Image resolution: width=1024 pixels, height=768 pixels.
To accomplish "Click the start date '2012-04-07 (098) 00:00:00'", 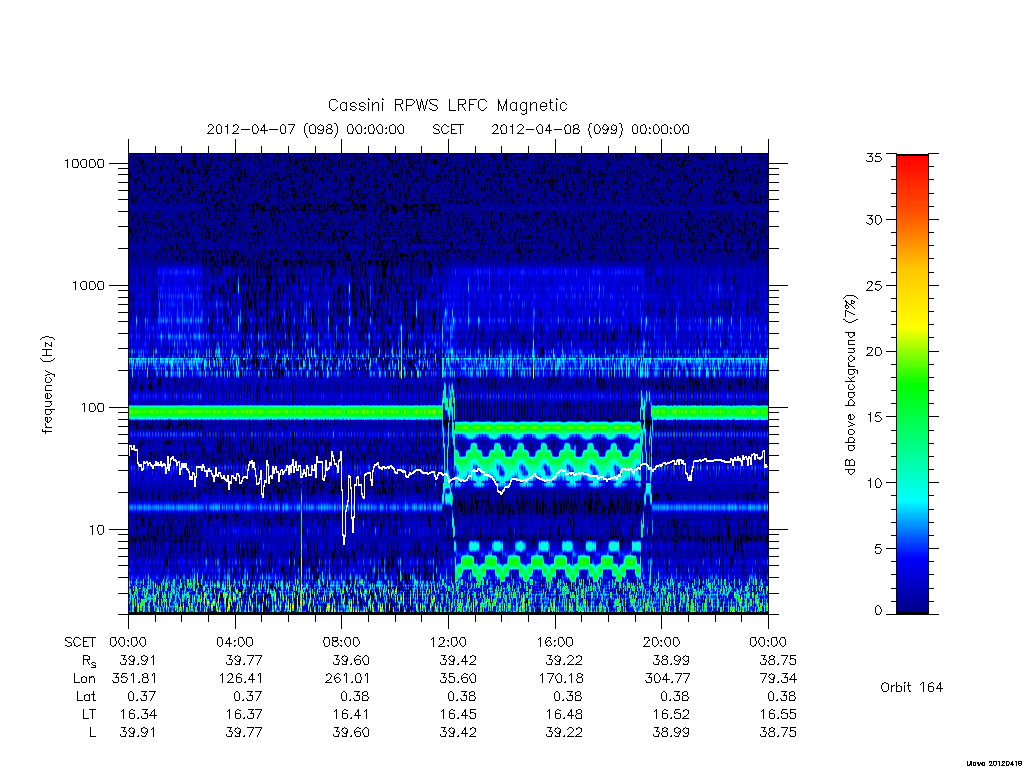I will 306,129.
